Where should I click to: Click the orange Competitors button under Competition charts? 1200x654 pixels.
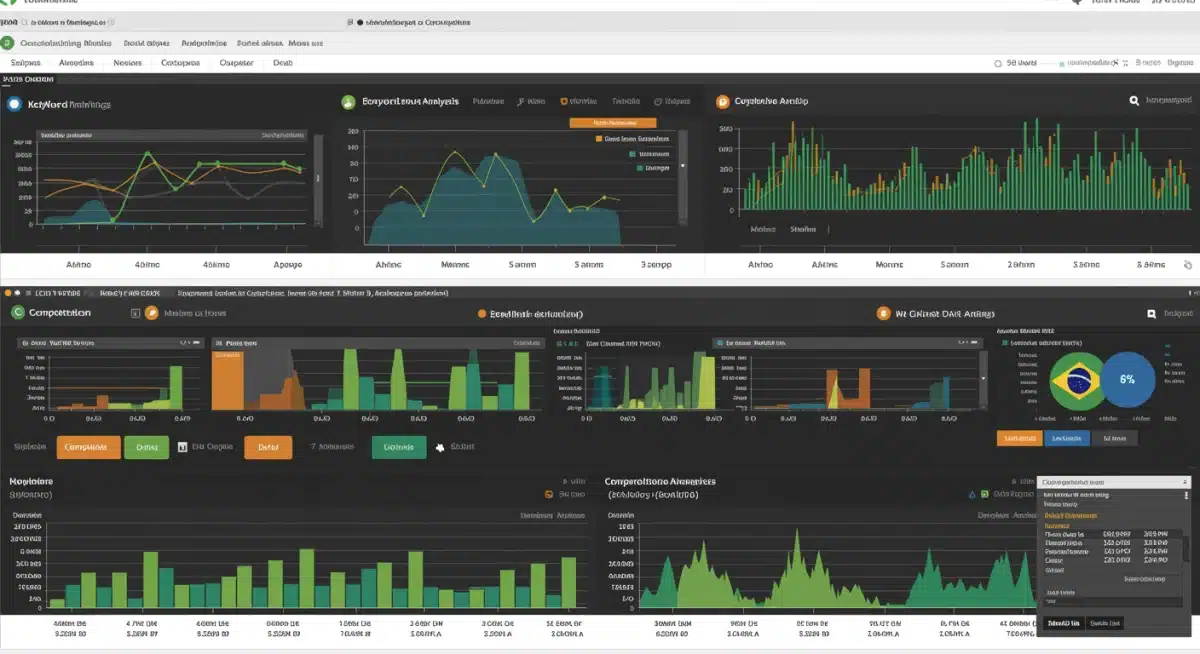88,447
